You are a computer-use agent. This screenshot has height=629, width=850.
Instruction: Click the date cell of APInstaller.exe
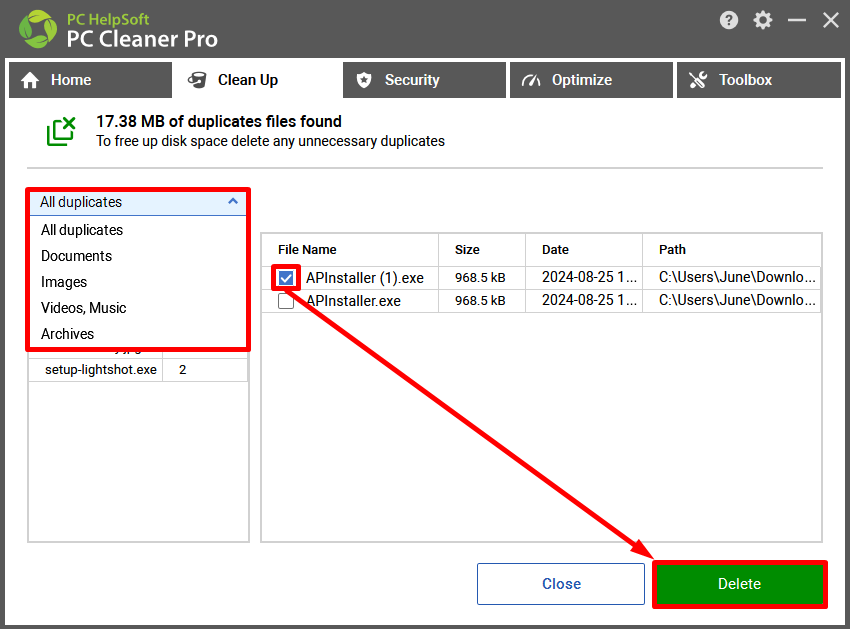click(584, 301)
